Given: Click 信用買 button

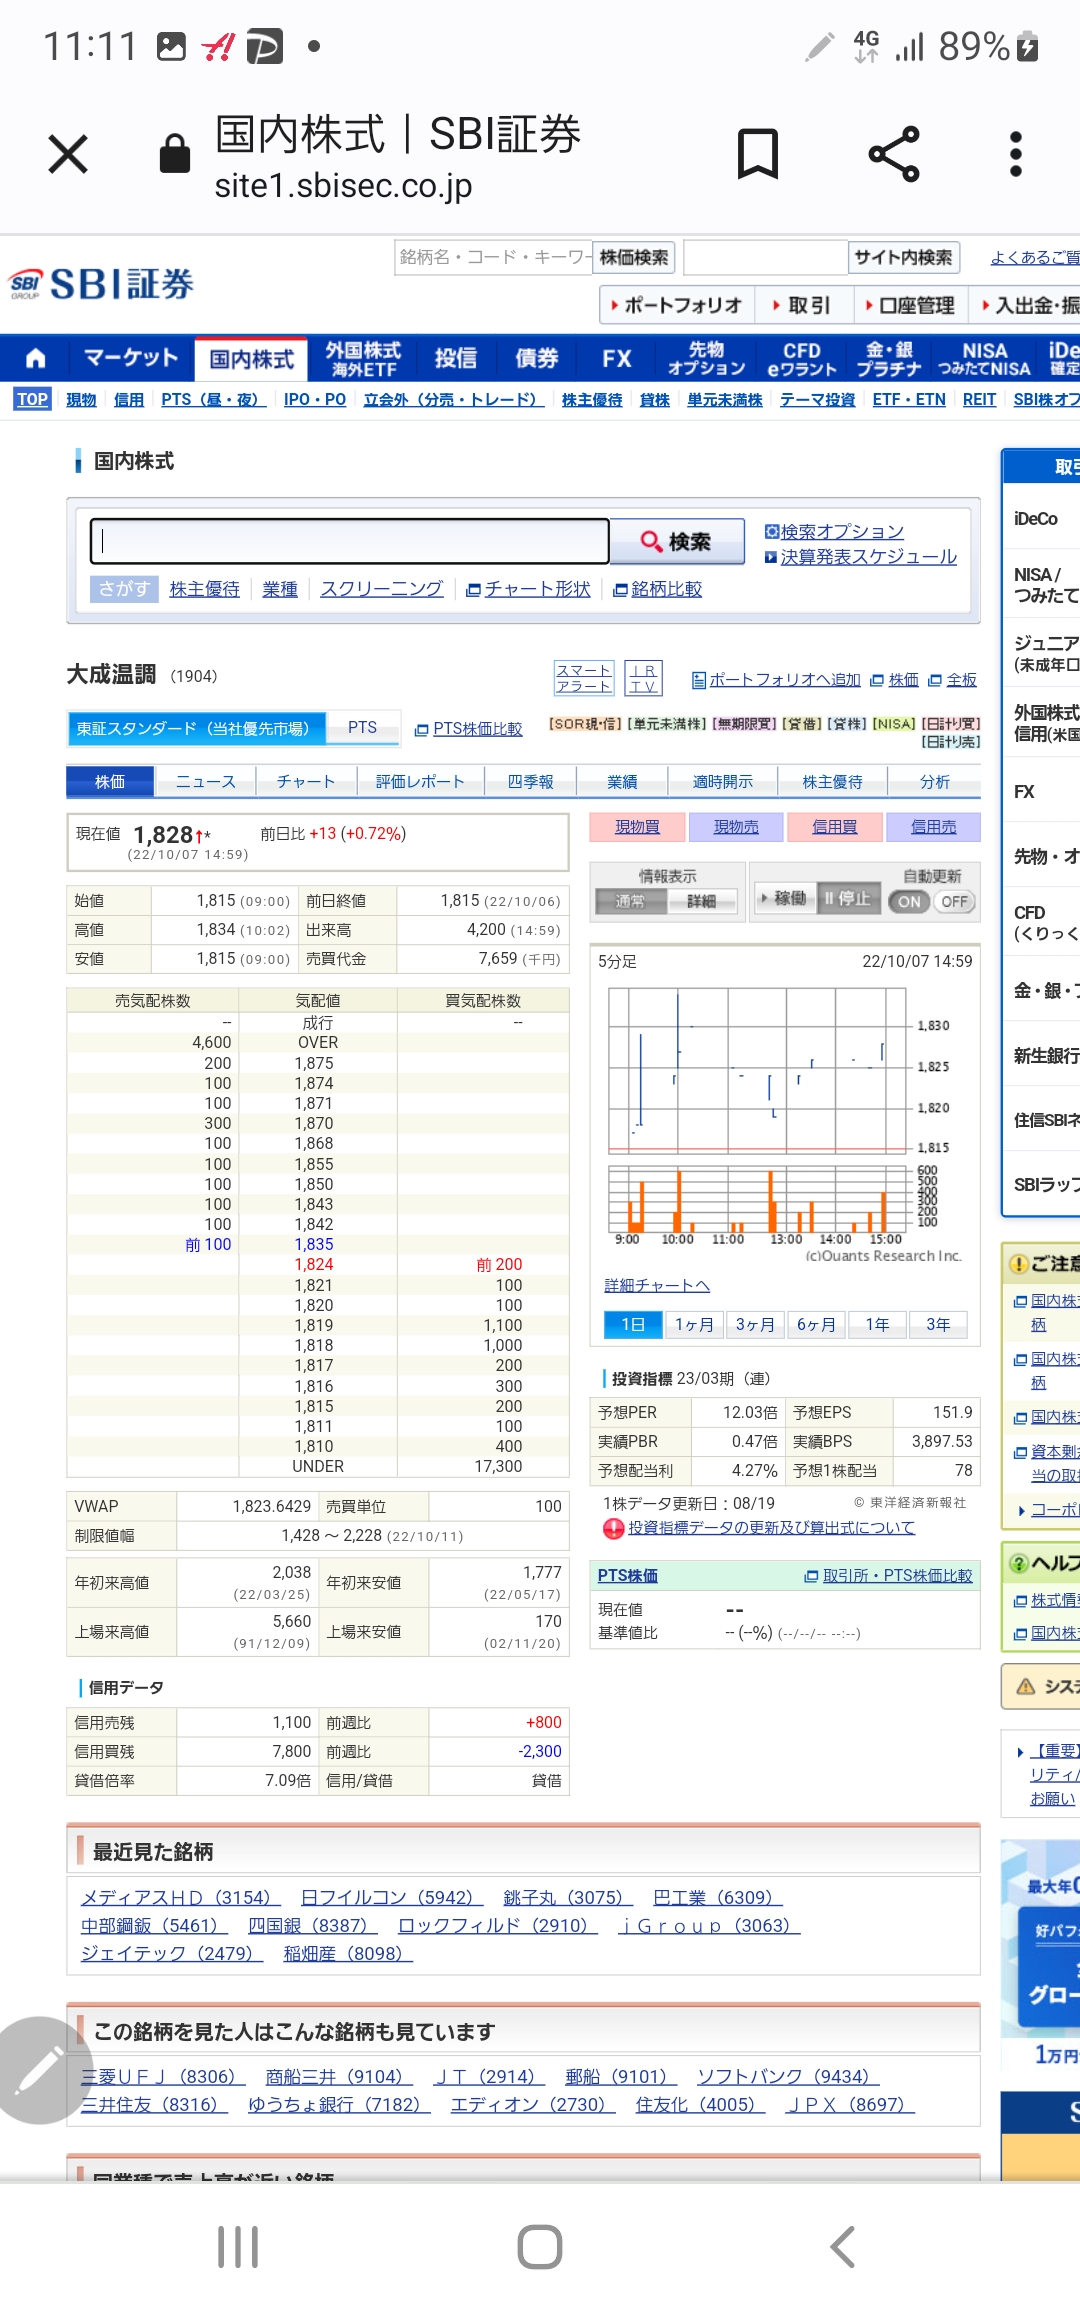Looking at the screenshot, I should pyautogui.click(x=834, y=827).
